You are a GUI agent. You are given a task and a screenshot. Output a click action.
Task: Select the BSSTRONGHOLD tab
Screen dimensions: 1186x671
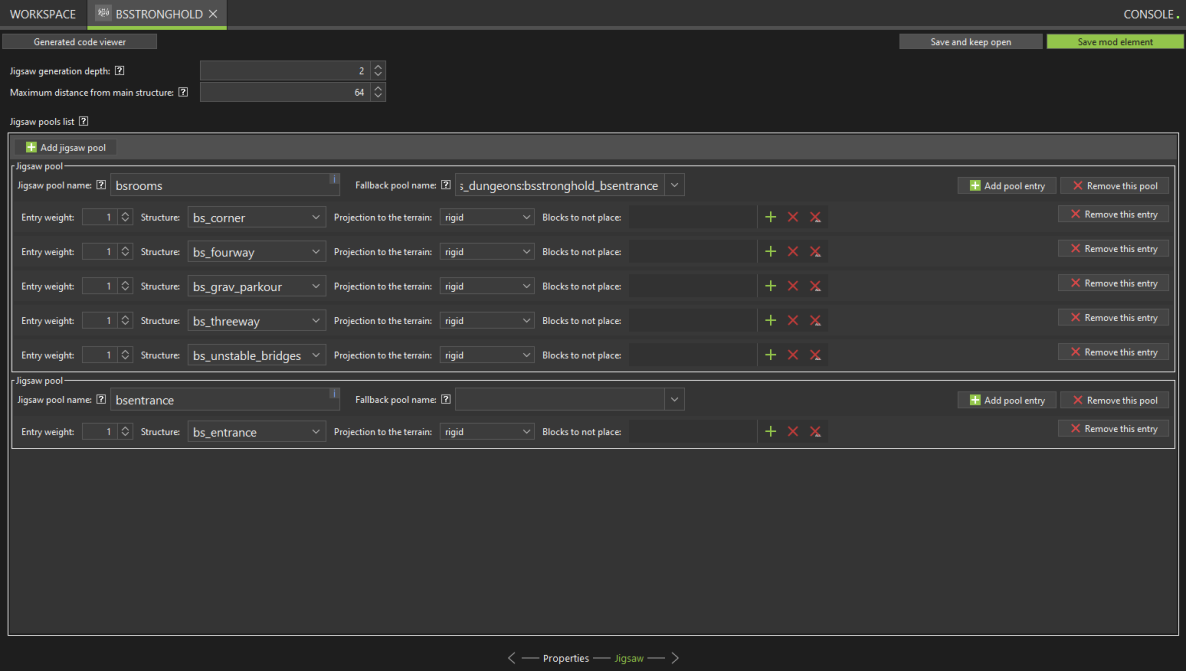159,14
